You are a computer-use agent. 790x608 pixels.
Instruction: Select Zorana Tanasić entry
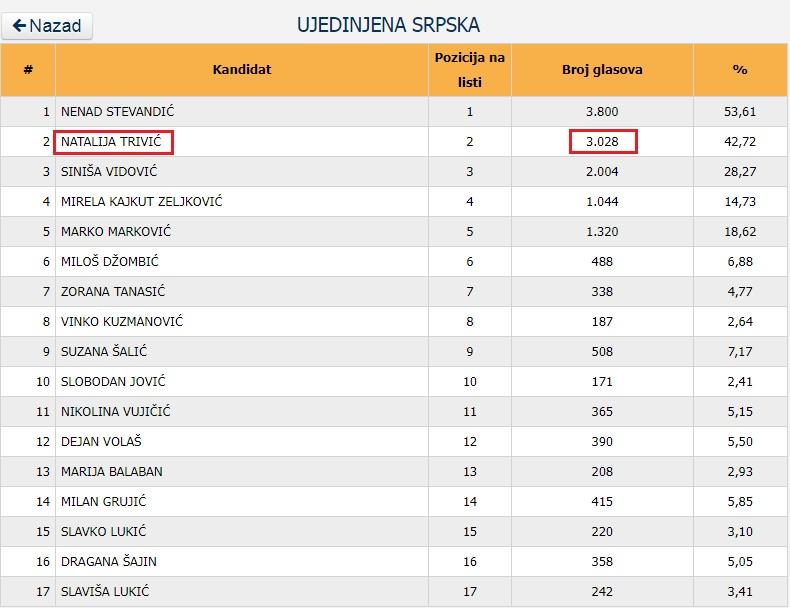click(113, 292)
